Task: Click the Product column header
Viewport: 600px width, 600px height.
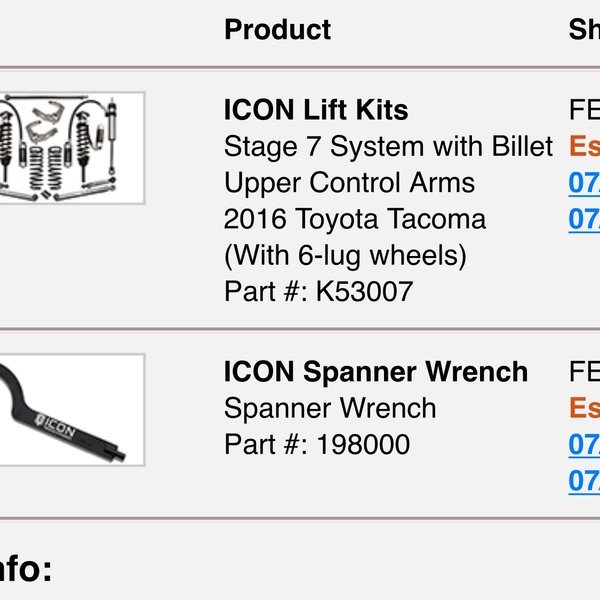Action: pos(277,29)
